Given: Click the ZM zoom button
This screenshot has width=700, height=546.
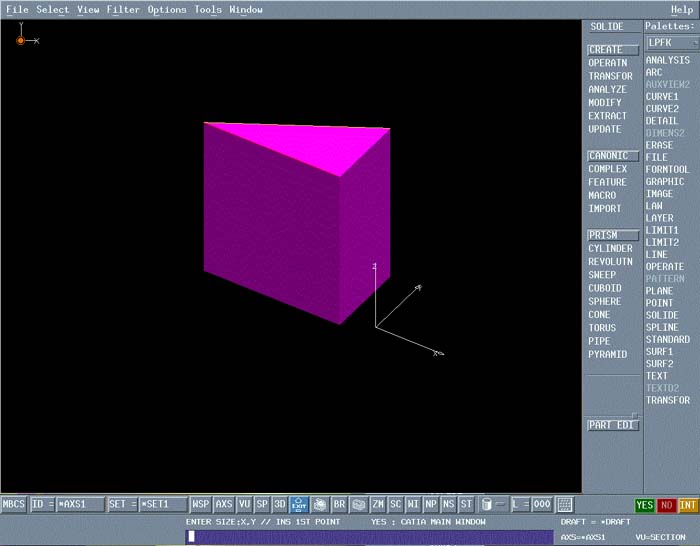Looking at the screenshot, I should click(378, 505).
